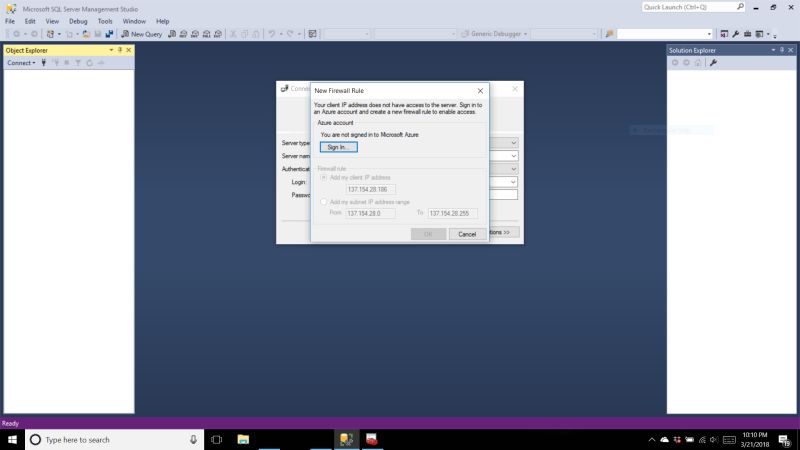Click the Find in Files toolbar icon
This screenshot has width=800, height=450.
tap(609, 34)
